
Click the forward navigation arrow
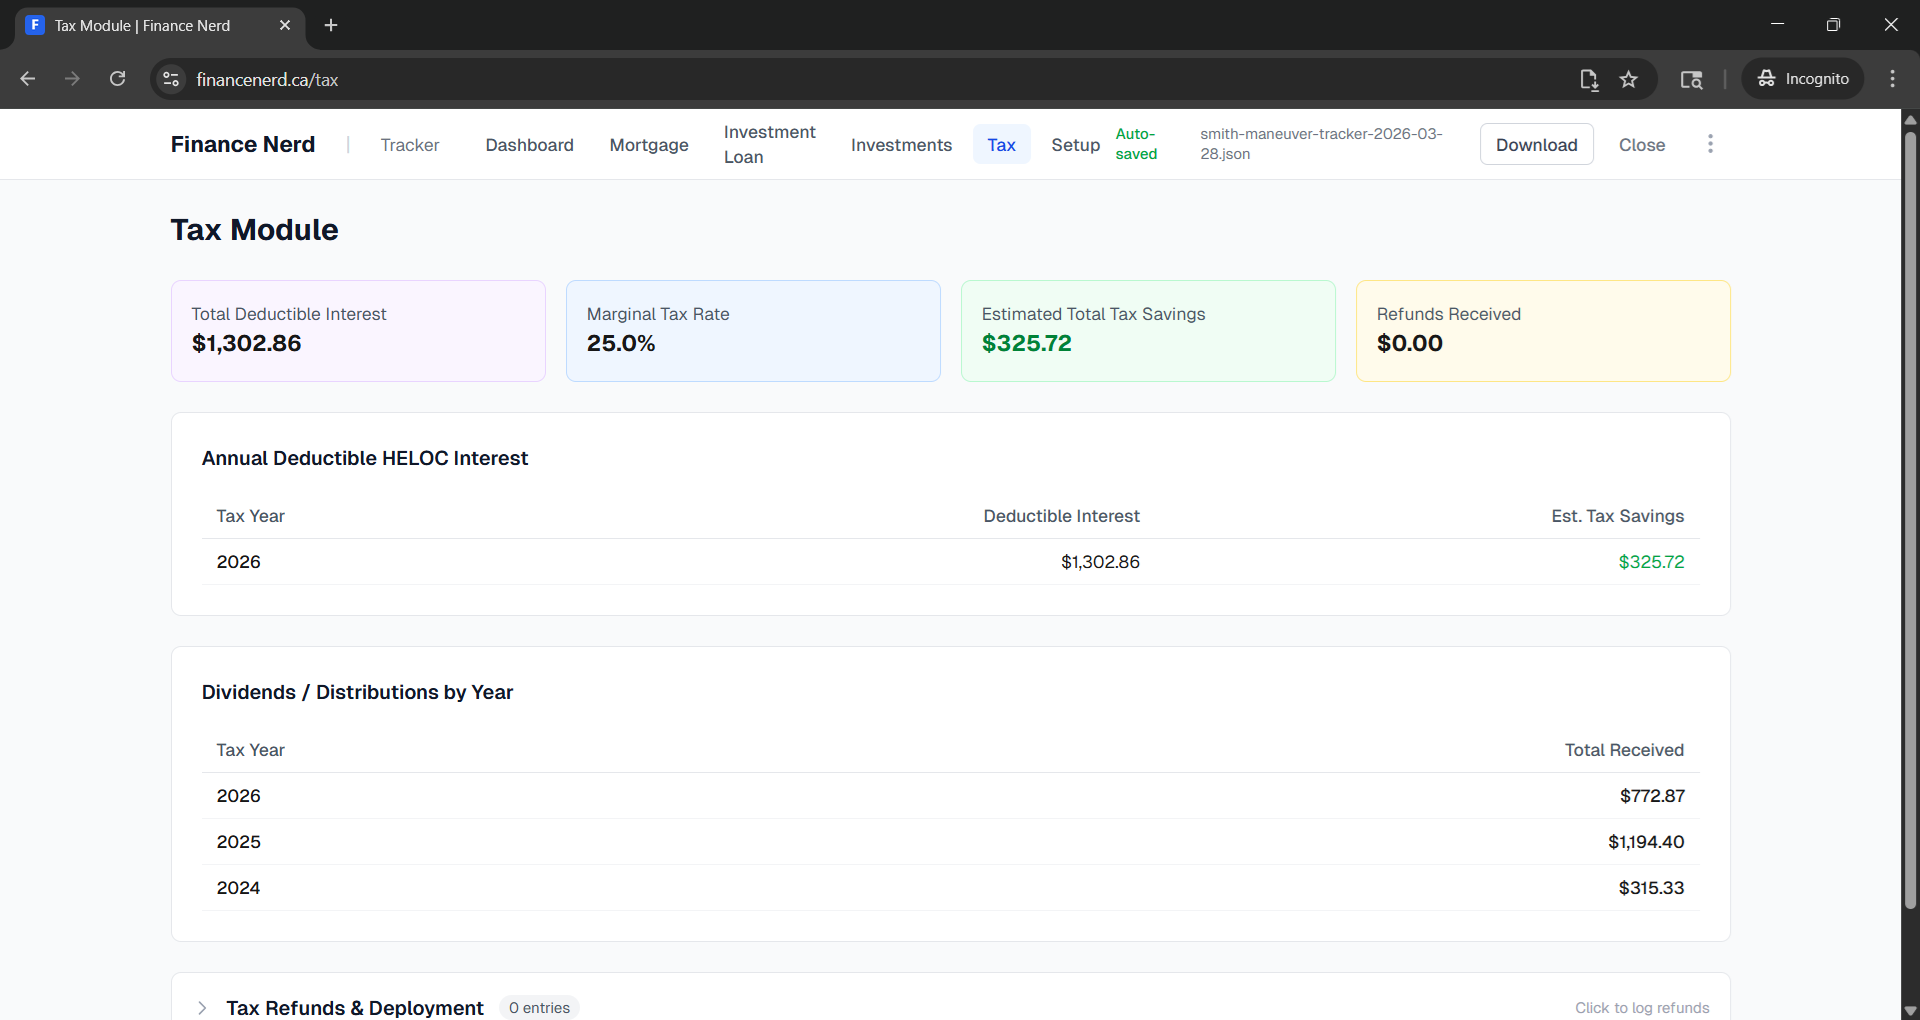72,78
